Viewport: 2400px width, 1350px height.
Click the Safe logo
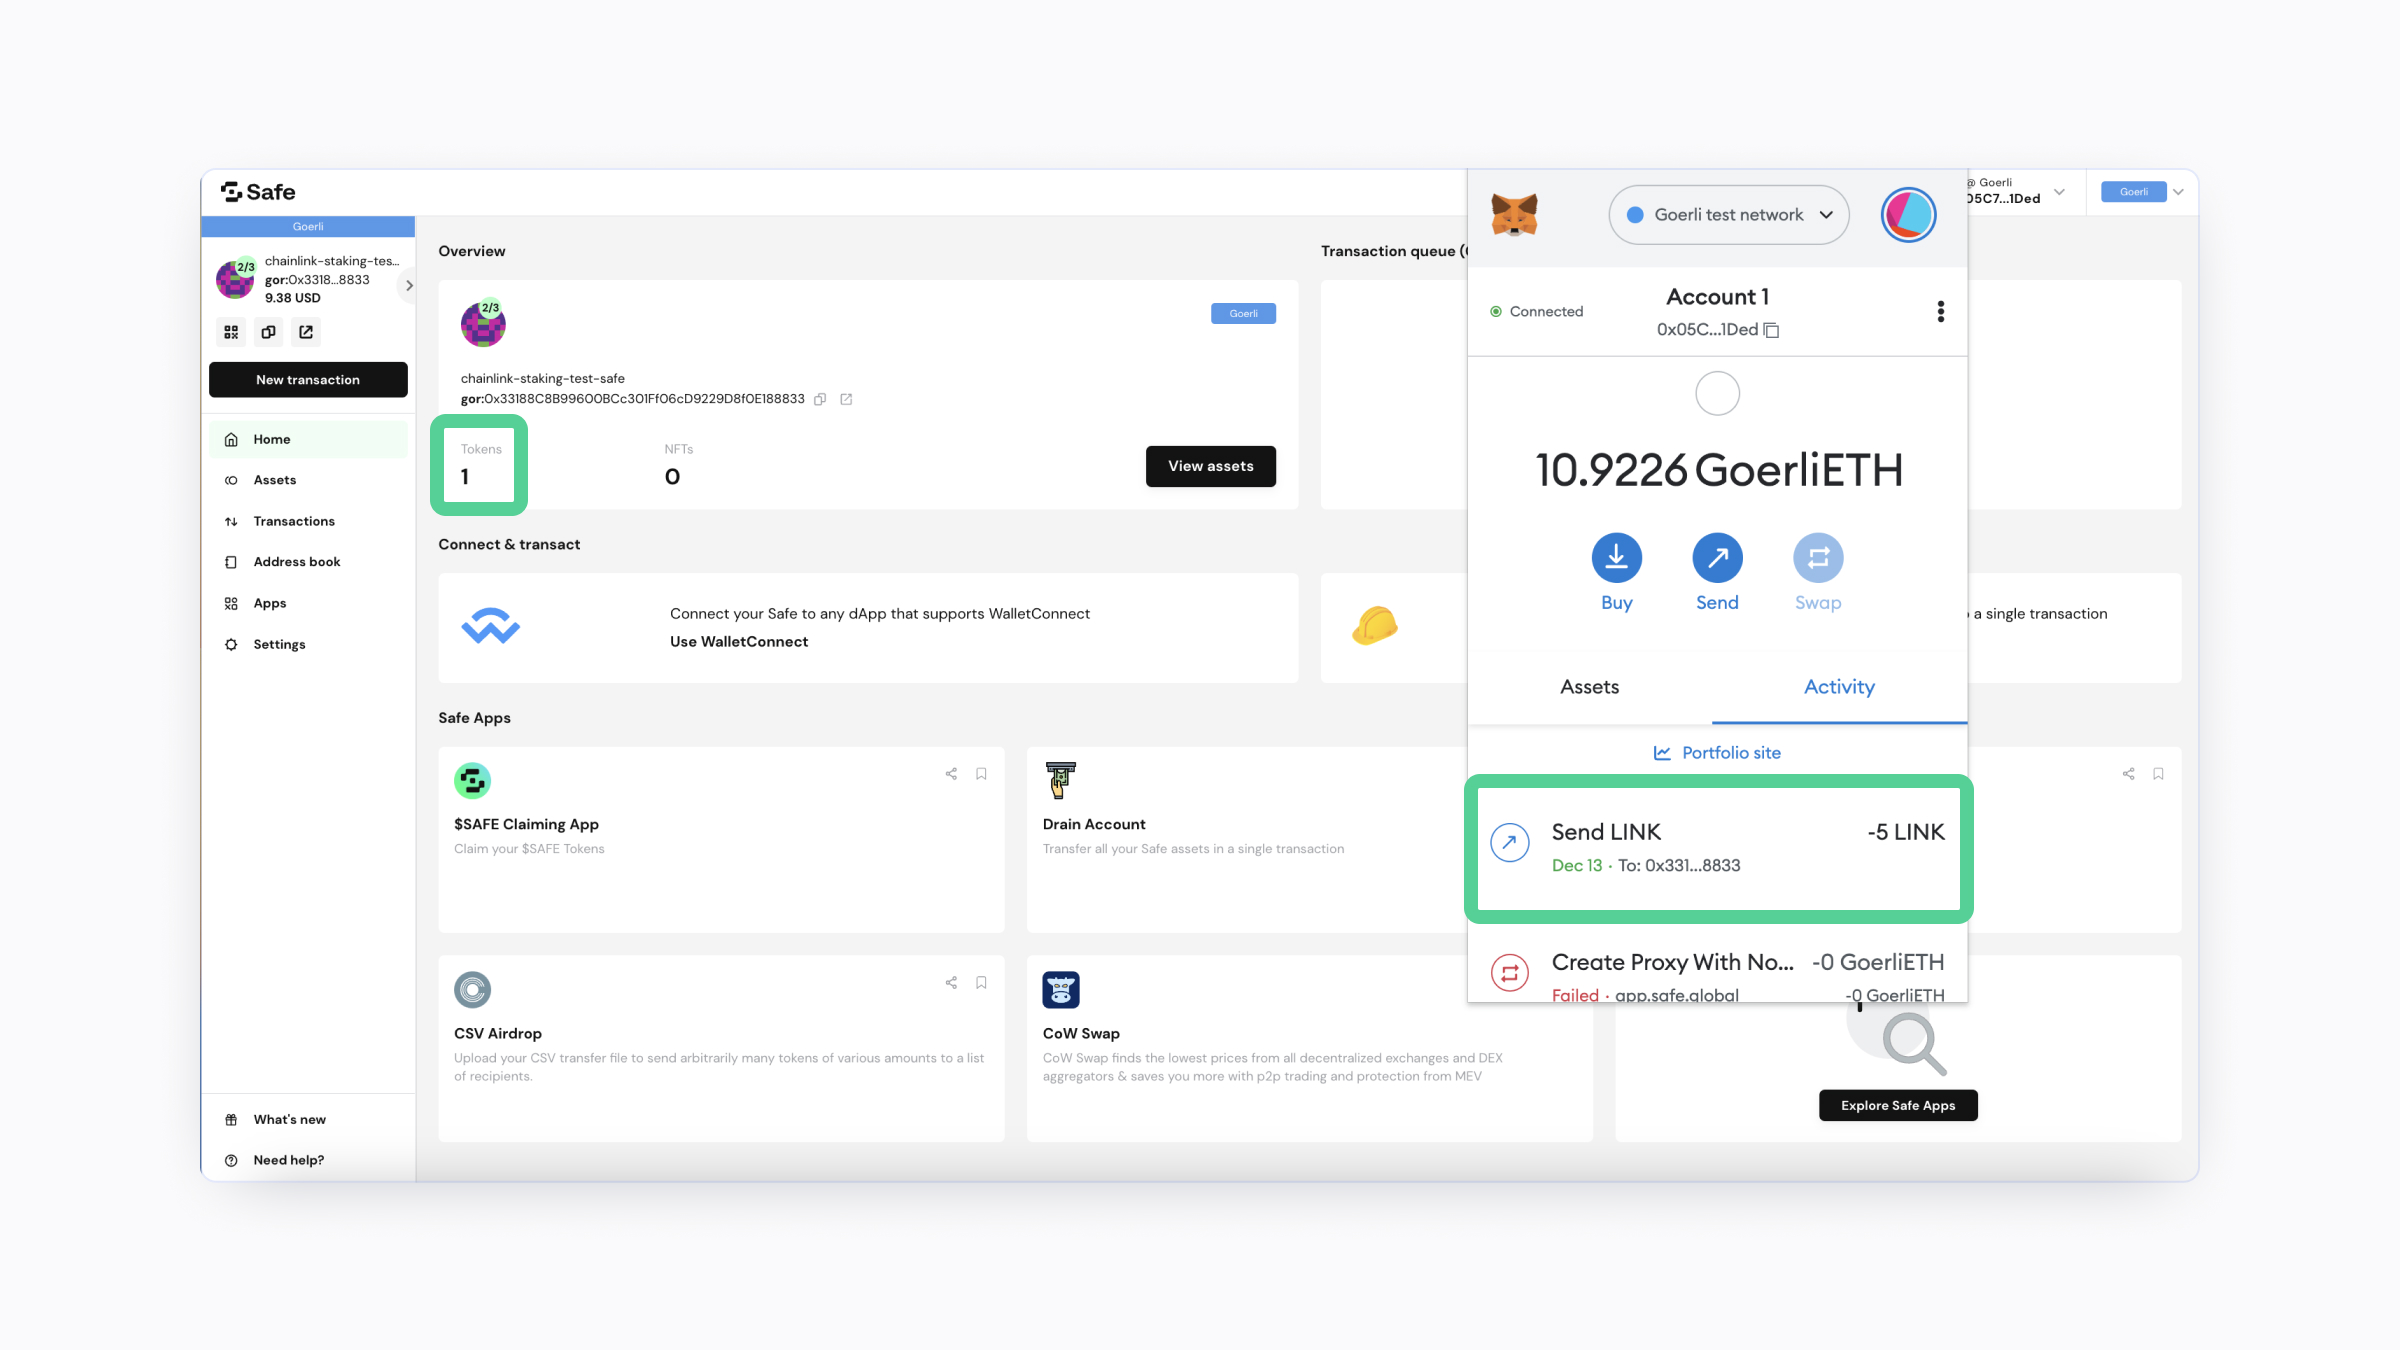(x=258, y=192)
